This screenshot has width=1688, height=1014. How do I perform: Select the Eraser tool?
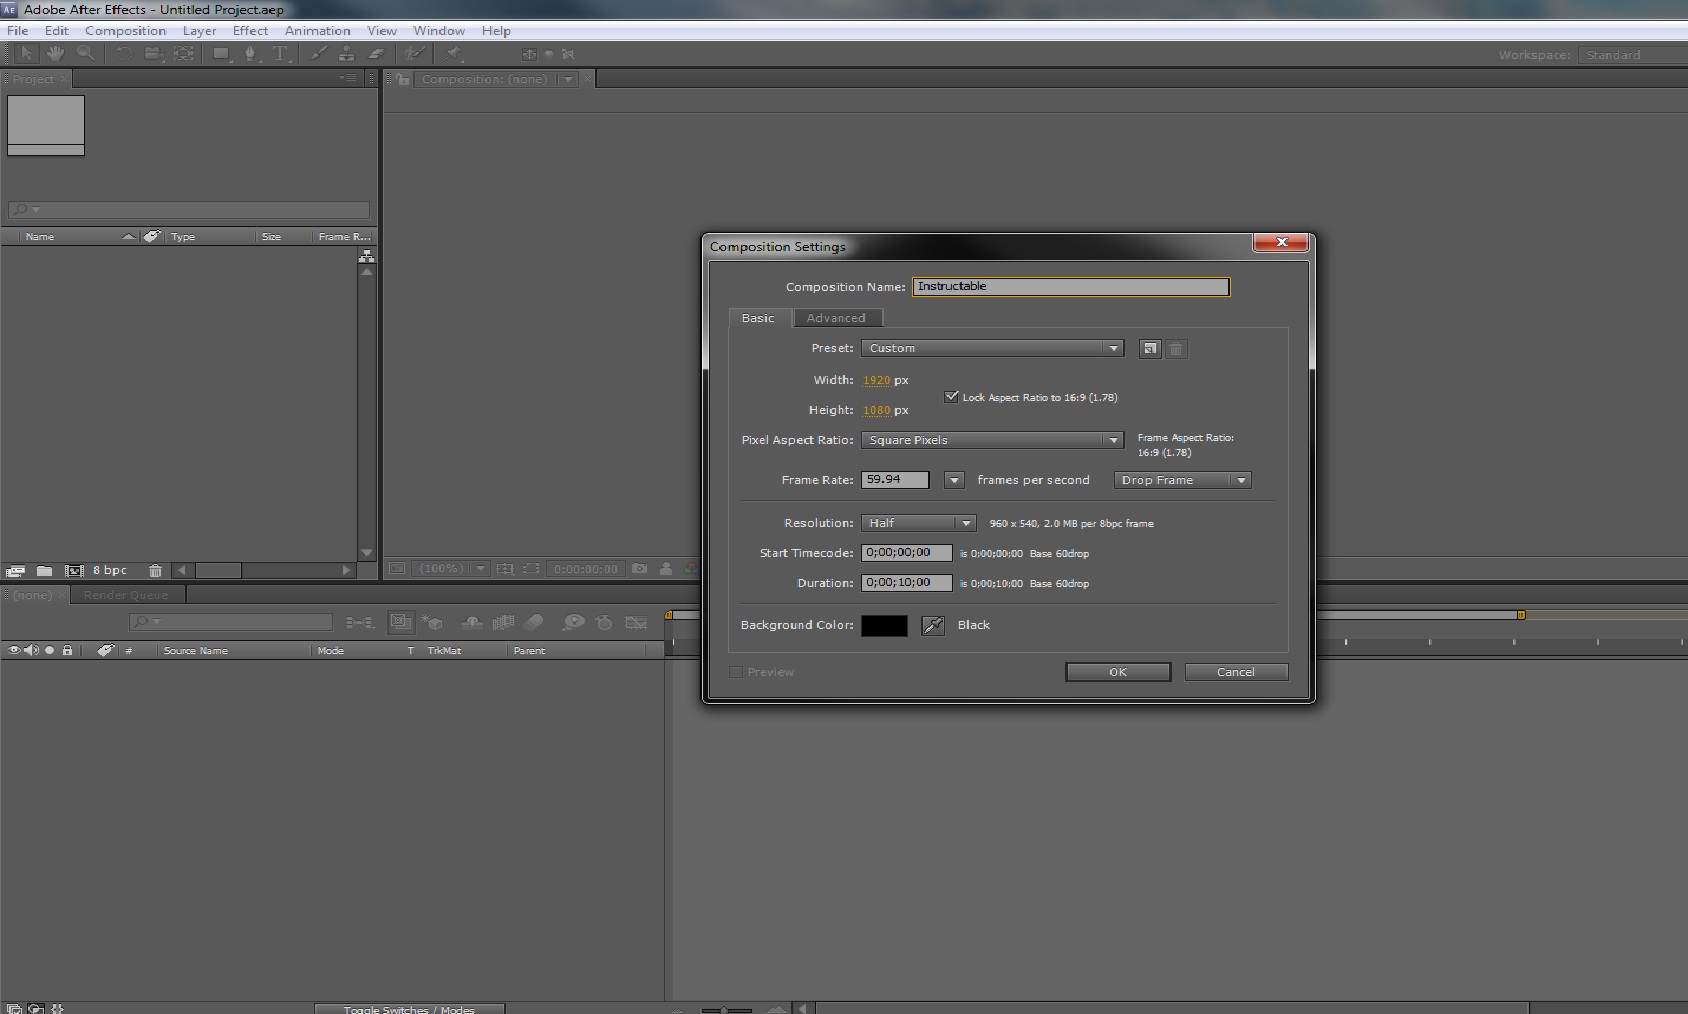(x=376, y=54)
